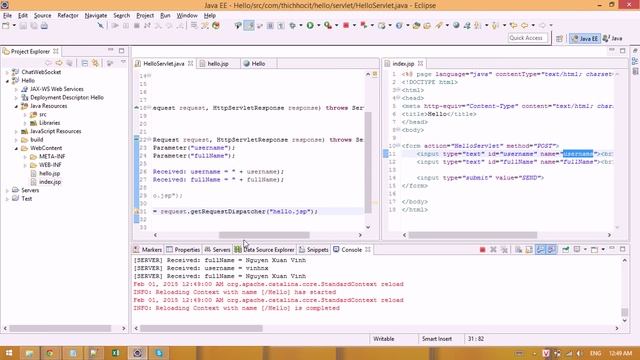Click the Writable status bar entry

tap(384, 339)
